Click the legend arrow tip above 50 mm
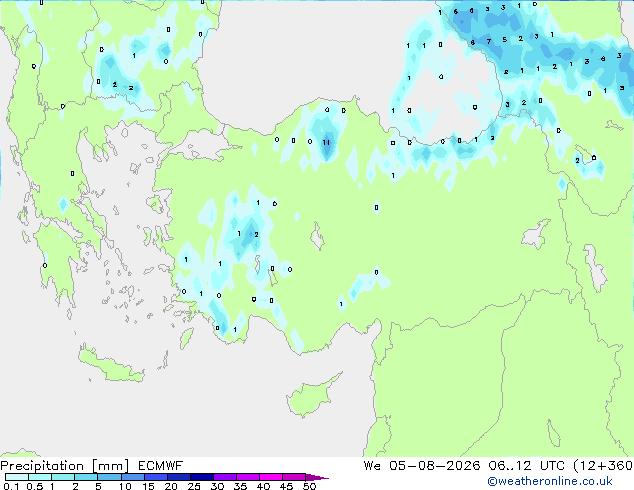This screenshot has height=490, width=634. tap(317, 477)
